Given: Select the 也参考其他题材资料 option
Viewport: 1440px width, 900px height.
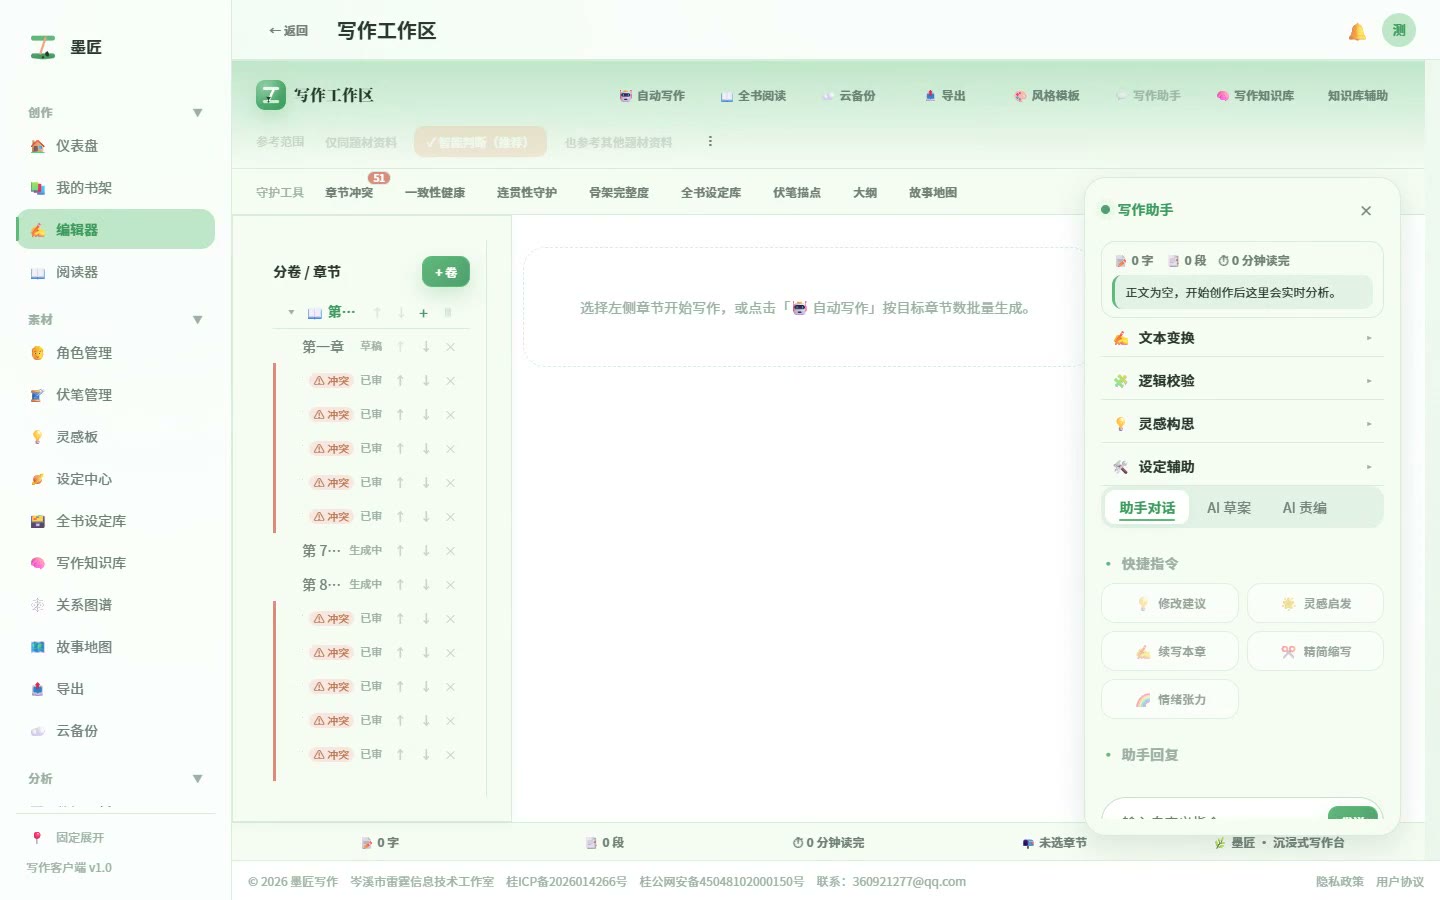Looking at the screenshot, I should coord(618,142).
